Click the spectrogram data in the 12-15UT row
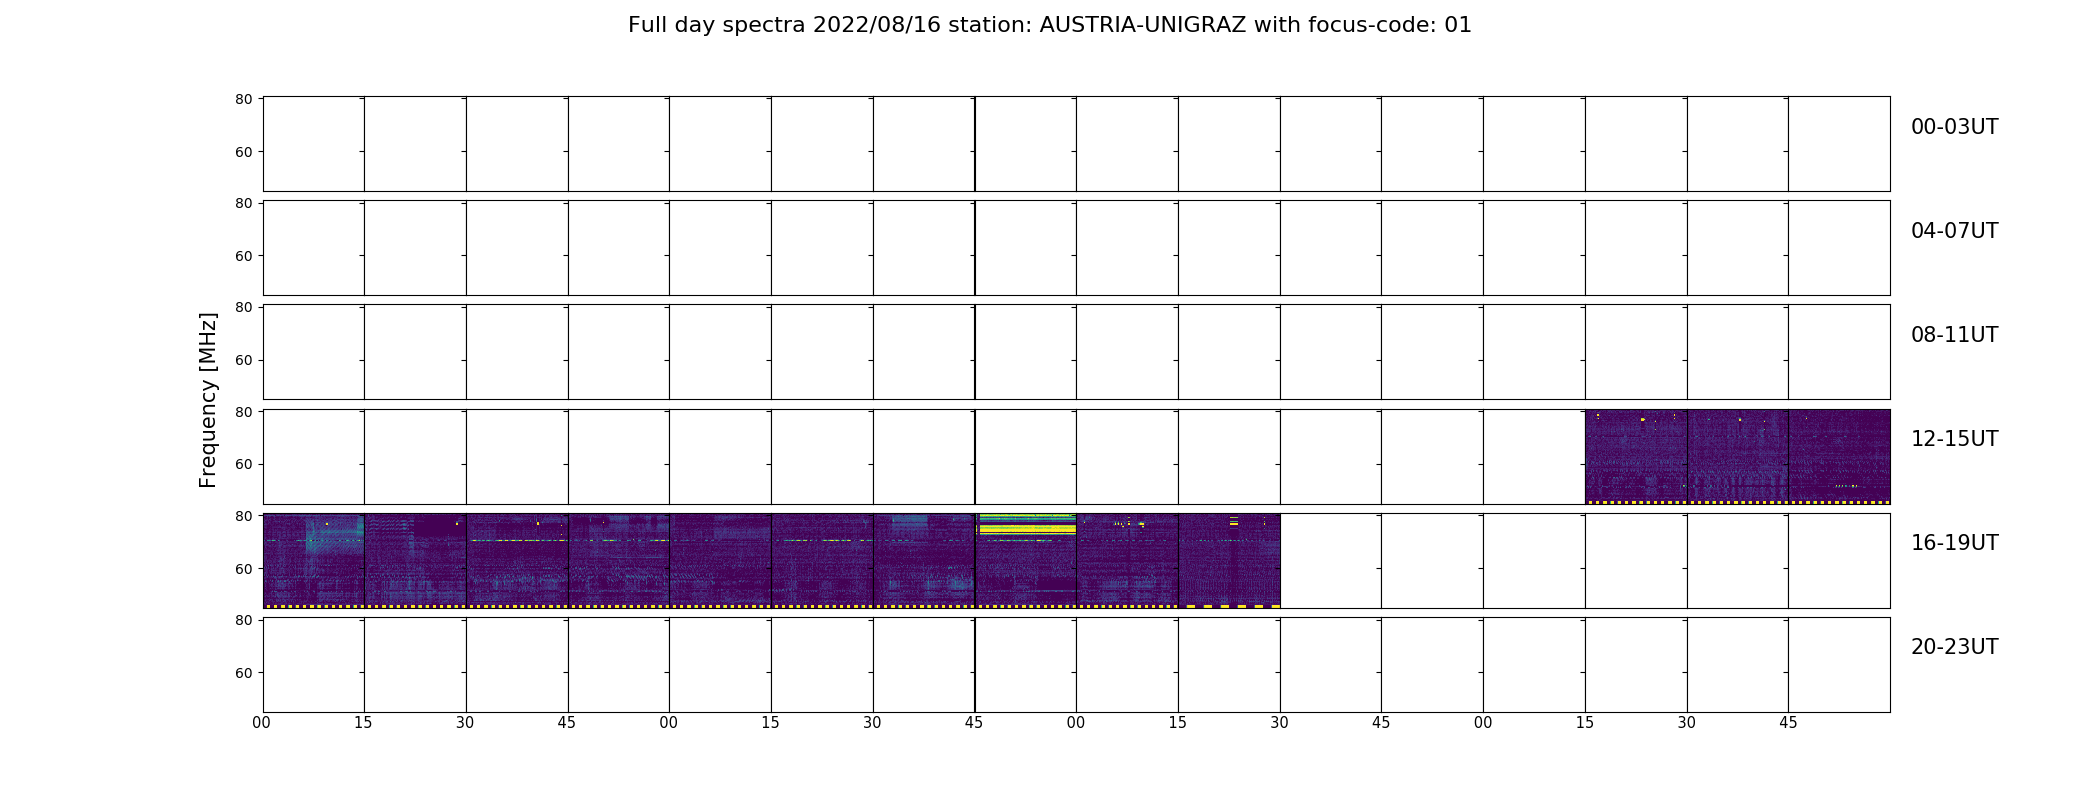The height and width of the screenshot is (800, 2100). point(1737,456)
